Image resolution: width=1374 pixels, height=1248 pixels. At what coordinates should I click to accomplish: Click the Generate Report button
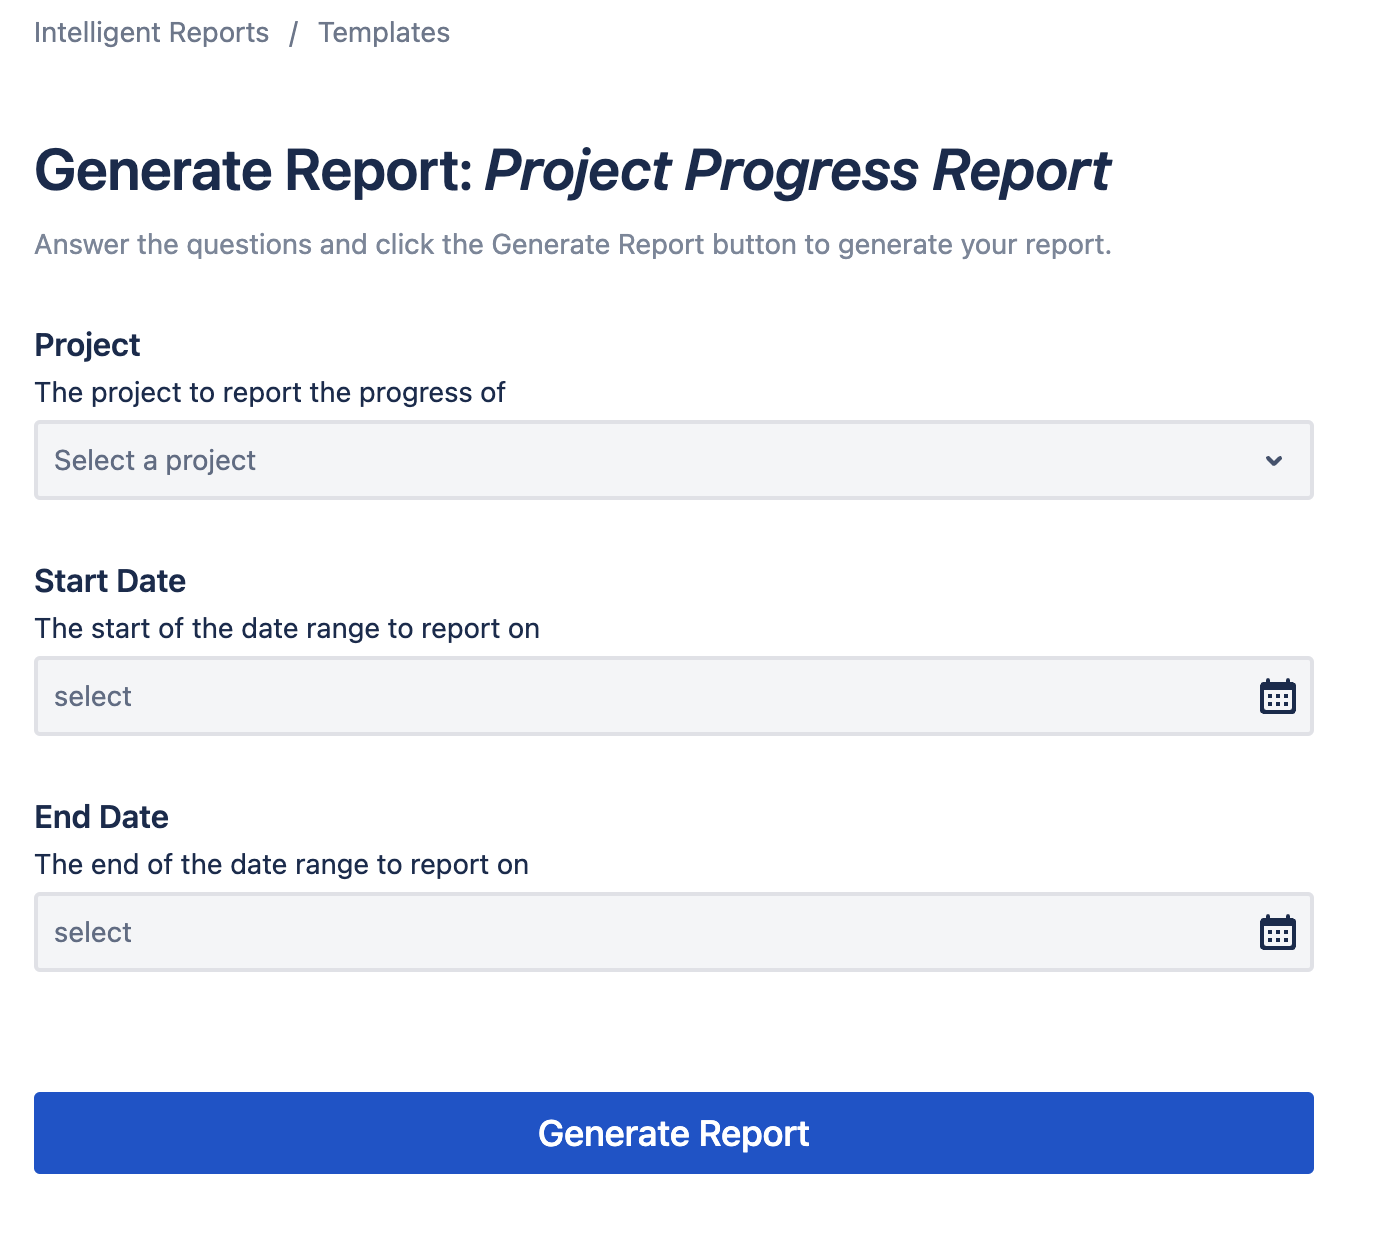[x=672, y=1133]
